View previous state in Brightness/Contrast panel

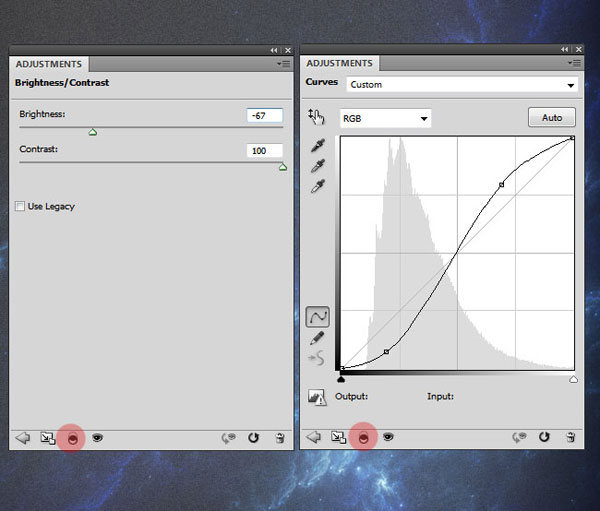coord(229,438)
